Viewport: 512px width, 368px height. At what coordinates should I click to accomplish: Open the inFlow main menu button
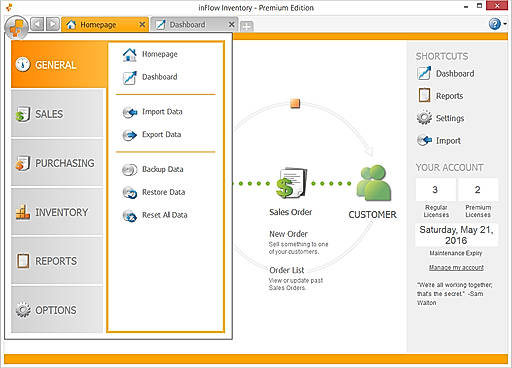point(17,27)
